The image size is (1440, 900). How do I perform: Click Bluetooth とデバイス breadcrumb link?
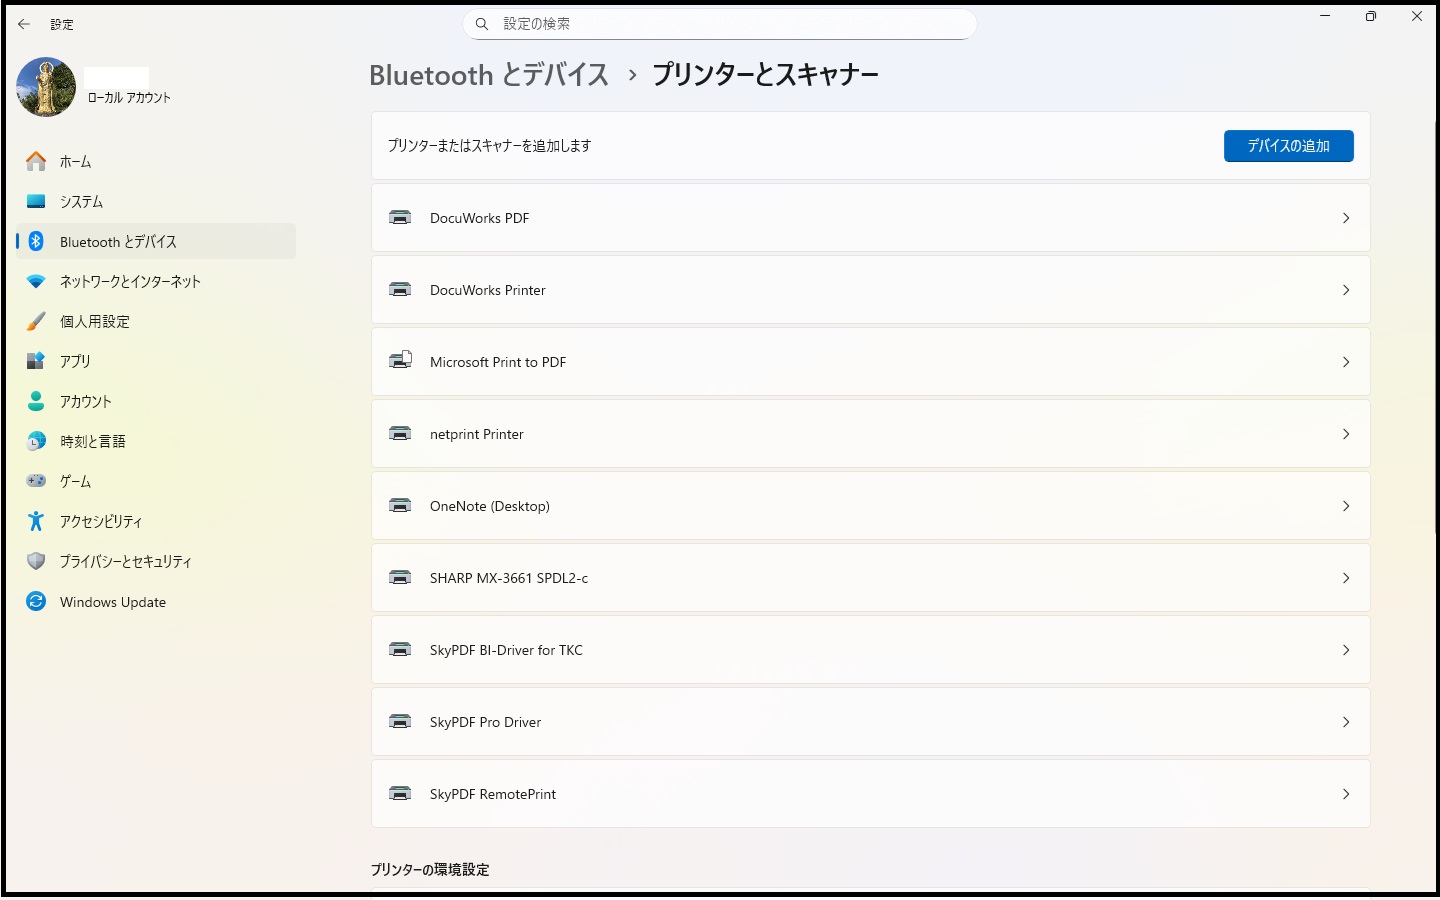(488, 75)
